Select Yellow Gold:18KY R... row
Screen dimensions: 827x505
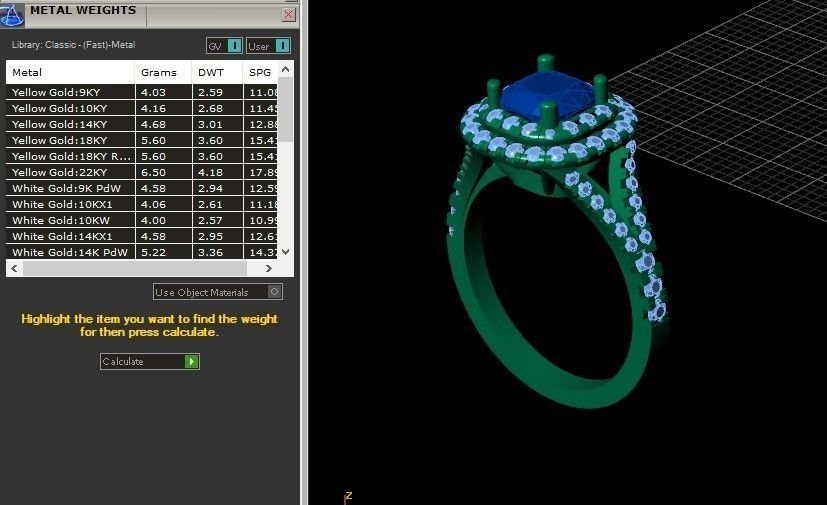(x=142, y=156)
